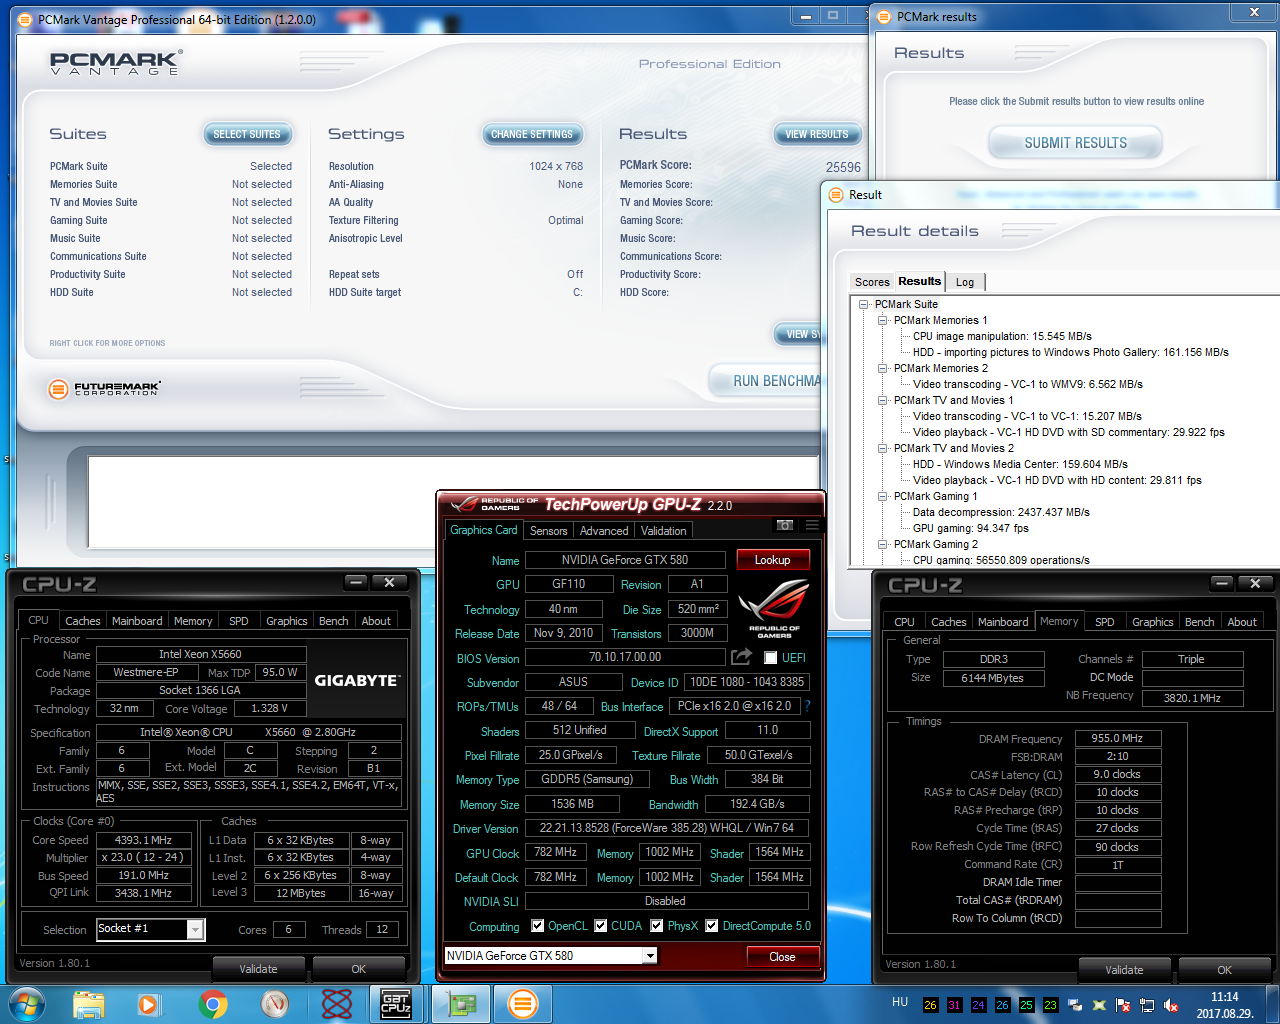Click the GPU name field NVIDIA GeForce GTX 580
The image size is (1280, 1024).
coord(625,560)
